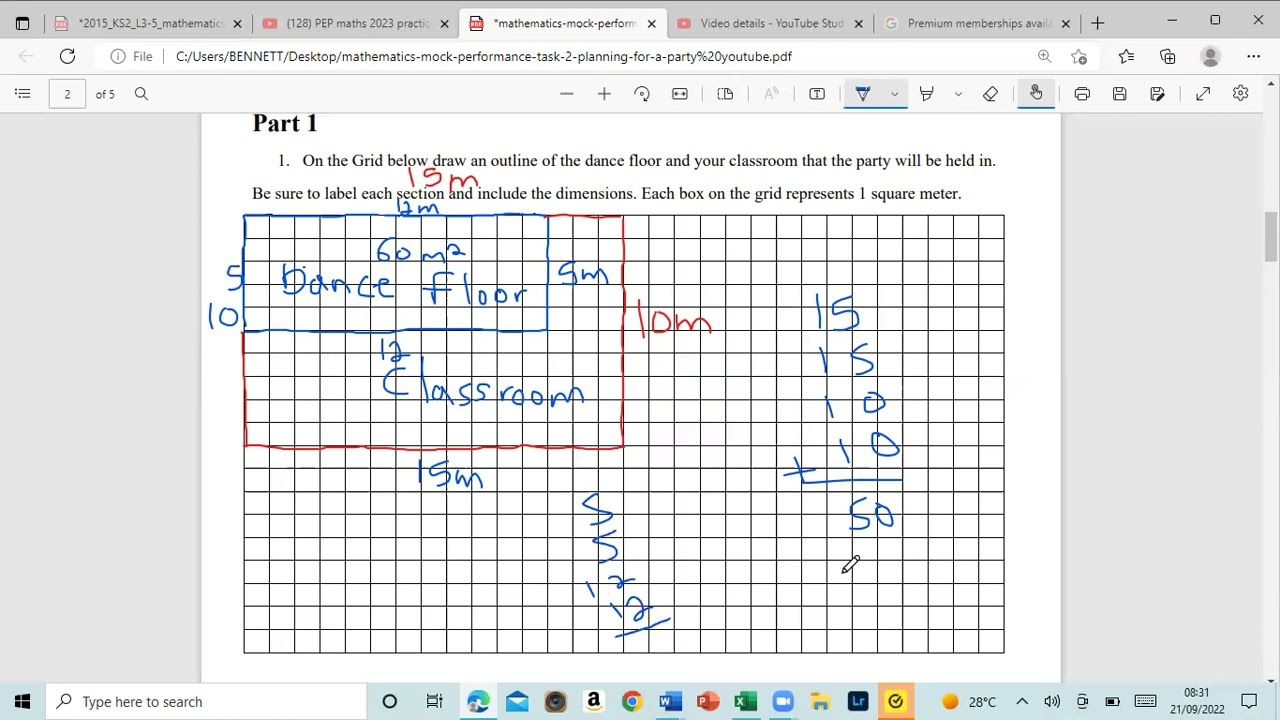Image resolution: width=1280 pixels, height=720 pixels.
Task: Expand the Draw pen options arrow
Action: (894, 94)
